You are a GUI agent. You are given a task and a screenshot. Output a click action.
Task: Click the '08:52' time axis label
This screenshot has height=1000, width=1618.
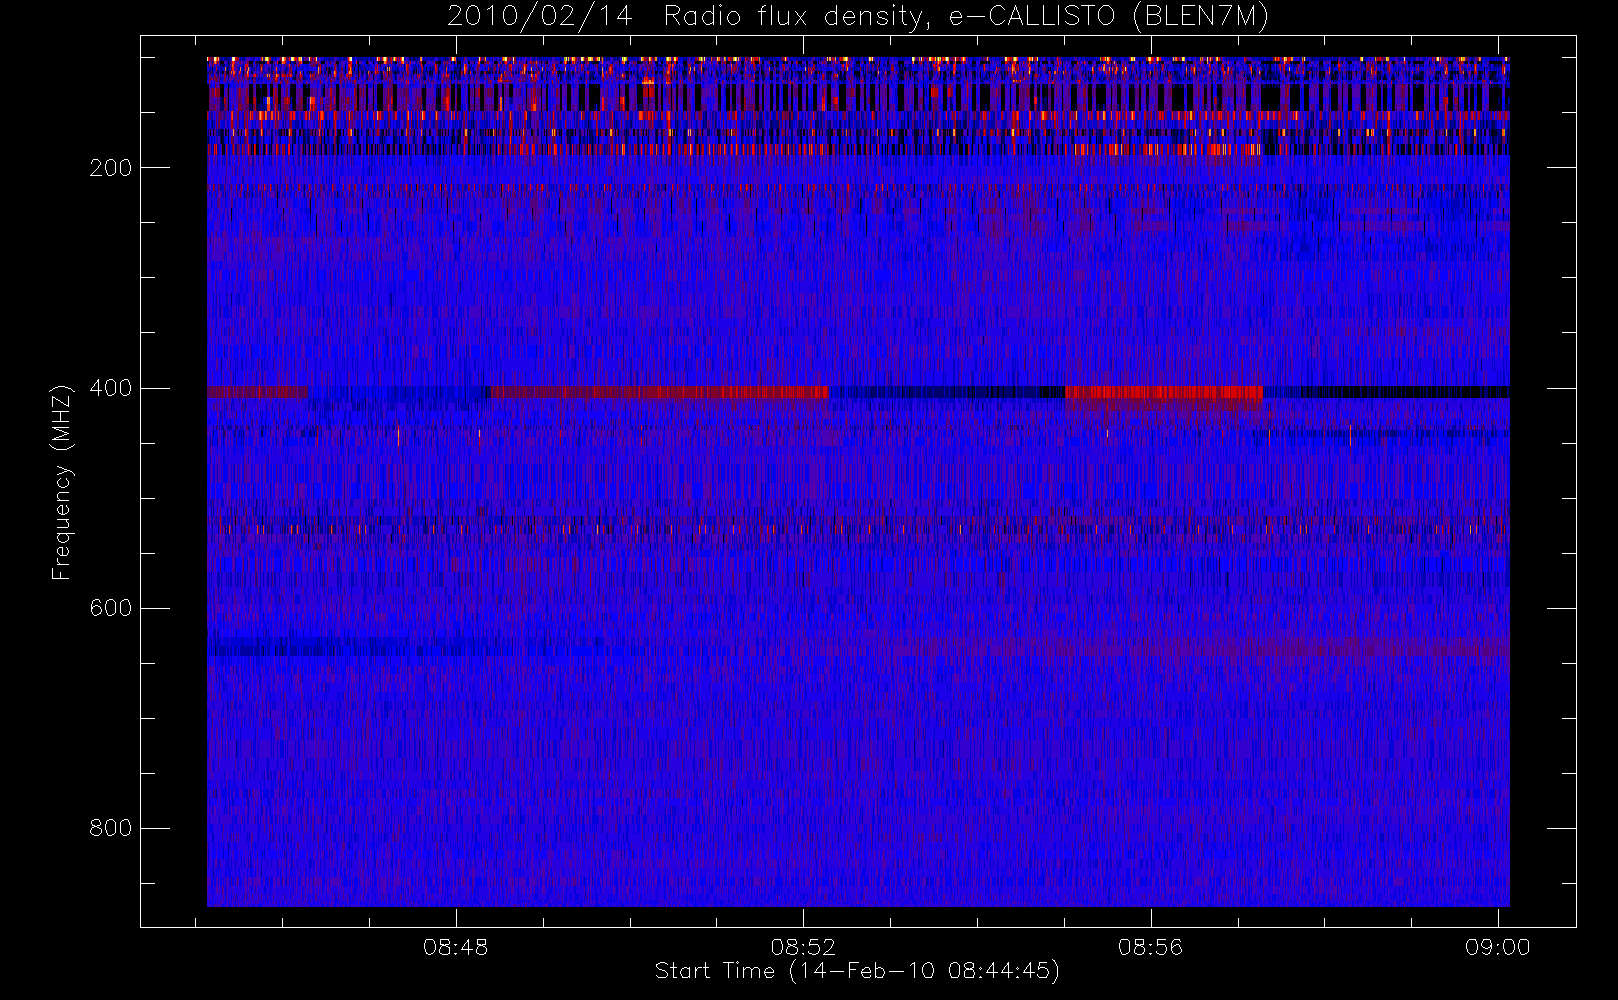[803, 947]
